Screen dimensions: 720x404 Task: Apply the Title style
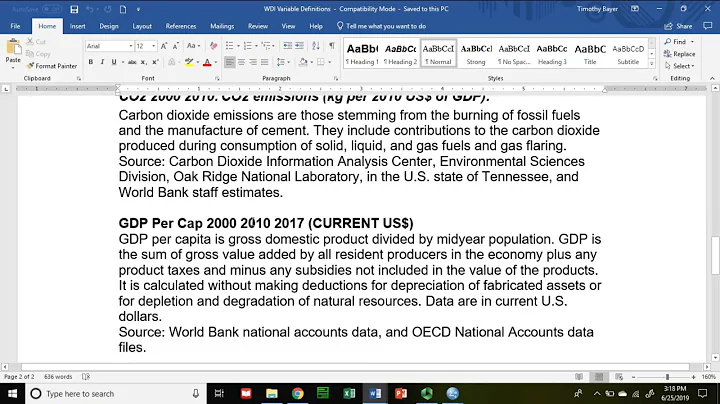click(590, 54)
